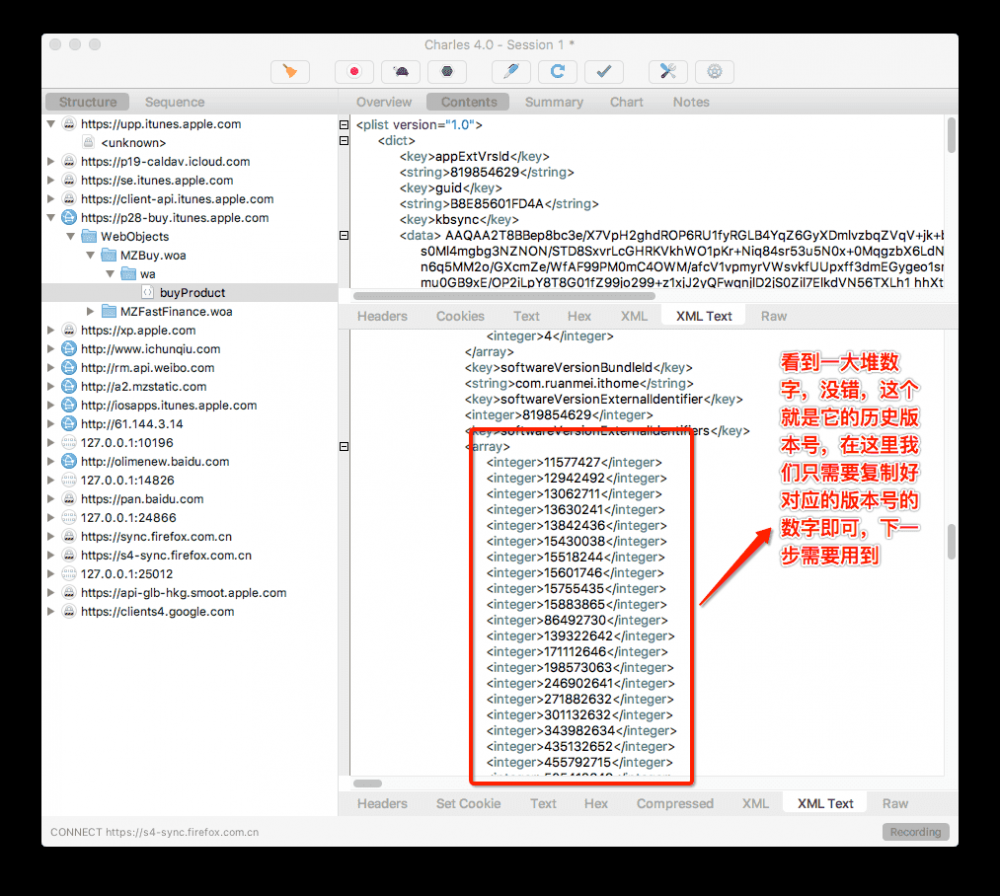Expand the MZFastFinance.woa folder
Viewport: 1000px width, 896px height.
coord(90,311)
